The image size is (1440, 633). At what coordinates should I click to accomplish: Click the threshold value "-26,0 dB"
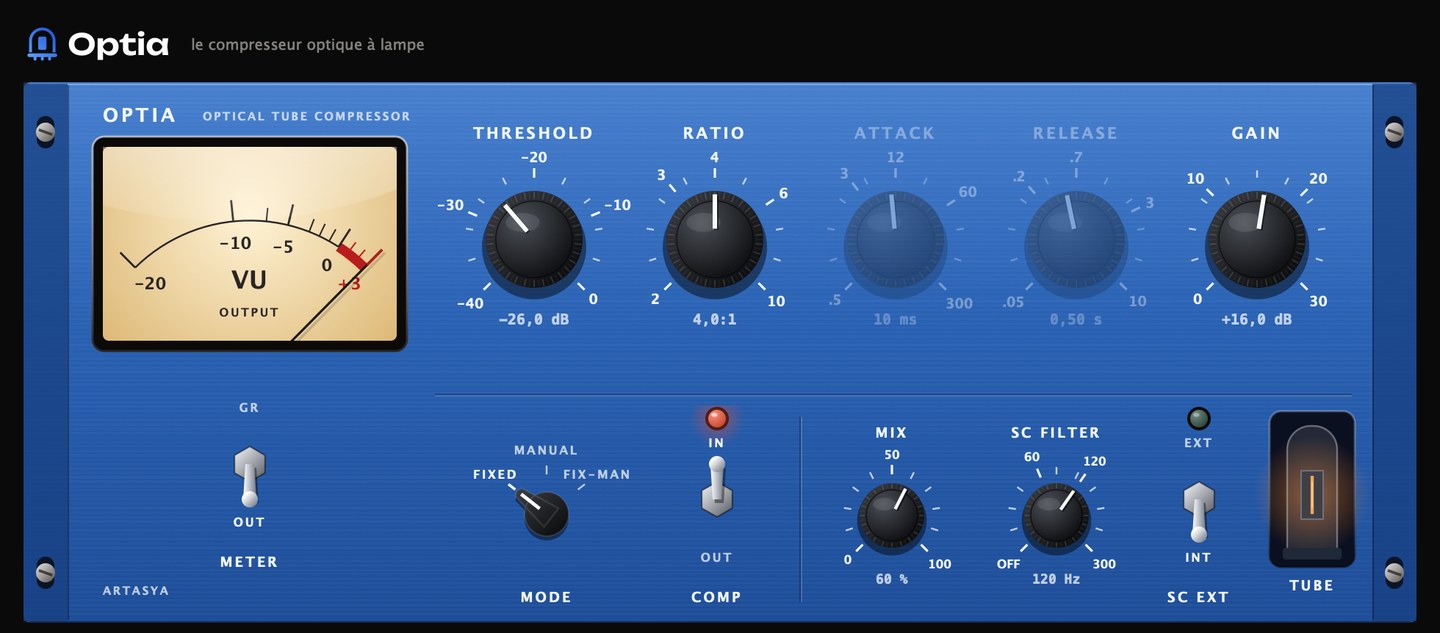[x=533, y=320]
